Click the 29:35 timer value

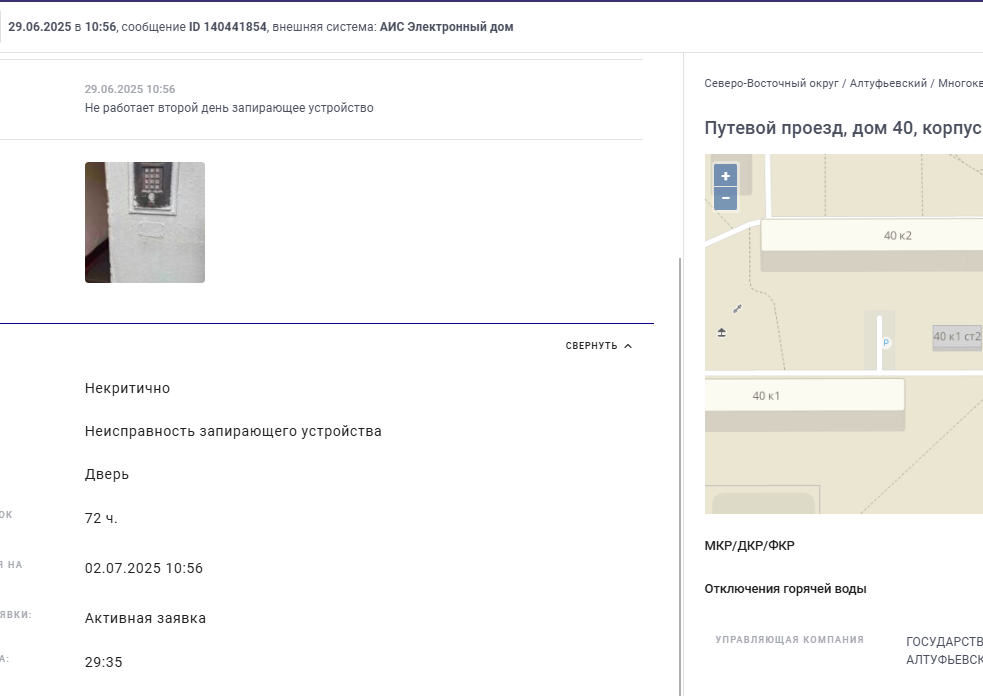tap(103, 662)
